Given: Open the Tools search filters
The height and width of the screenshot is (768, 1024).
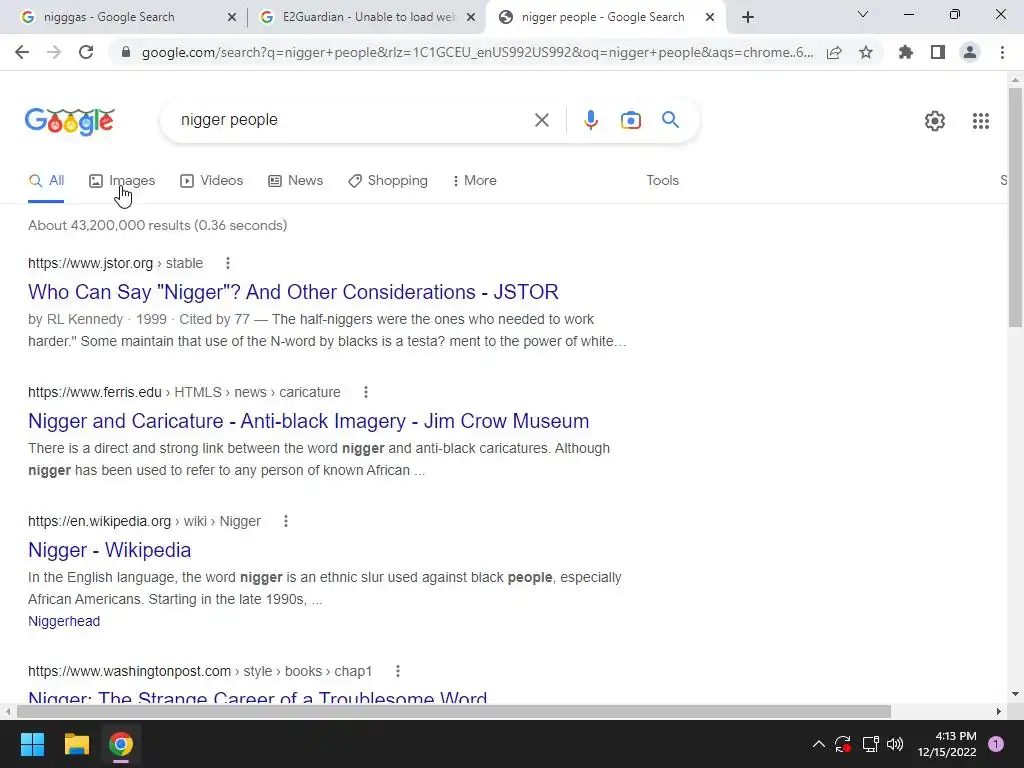Looking at the screenshot, I should click(662, 181).
